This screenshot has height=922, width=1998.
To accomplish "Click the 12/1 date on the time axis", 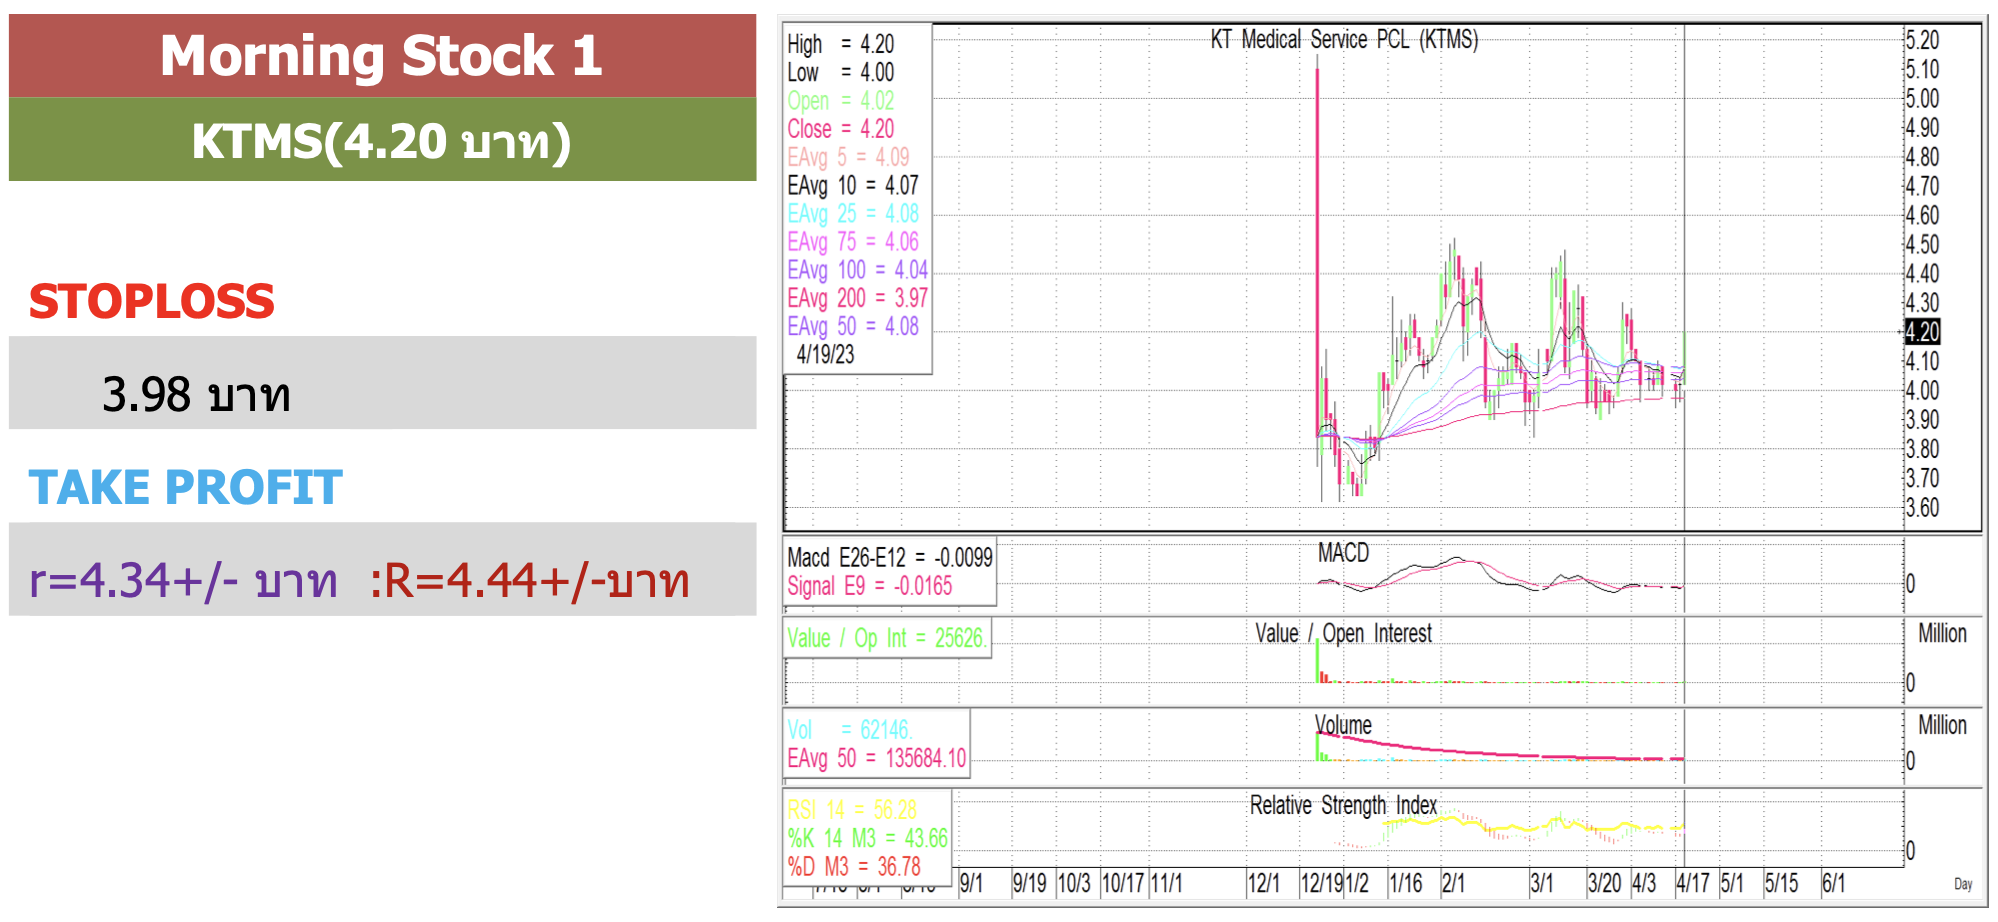I will 1264,883.
